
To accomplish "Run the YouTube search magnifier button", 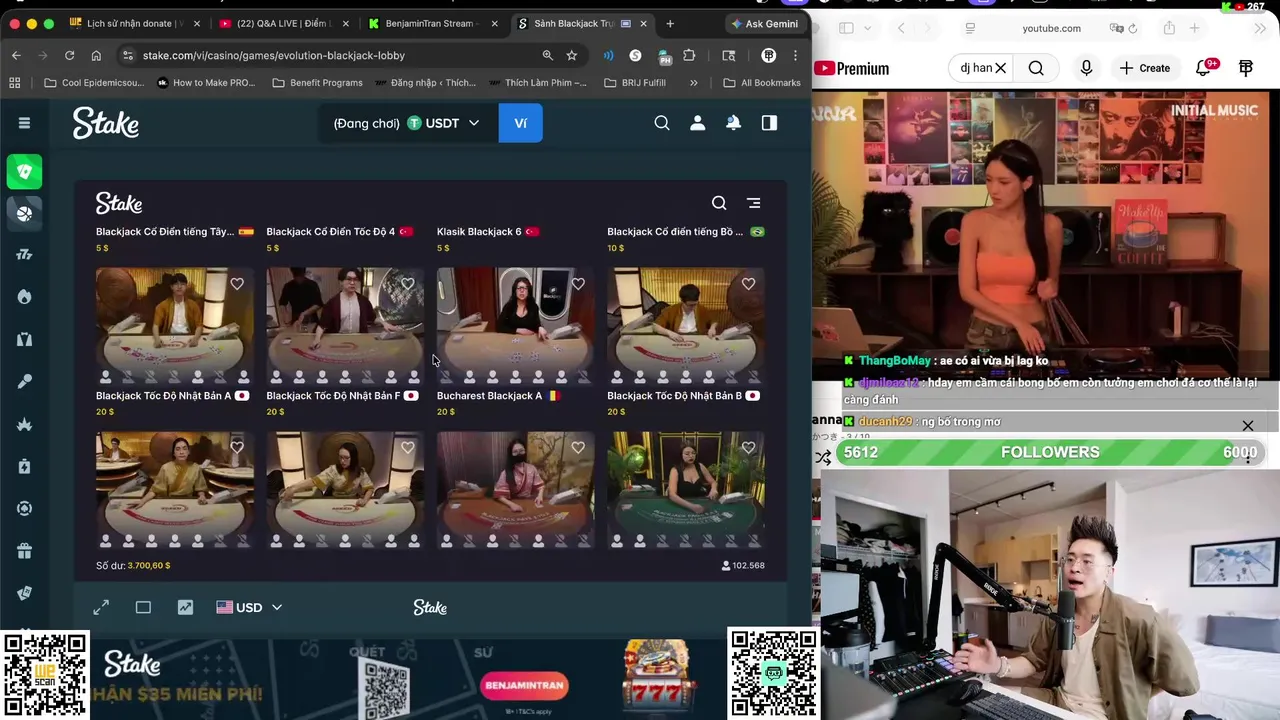I will click(x=1036, y=68).
